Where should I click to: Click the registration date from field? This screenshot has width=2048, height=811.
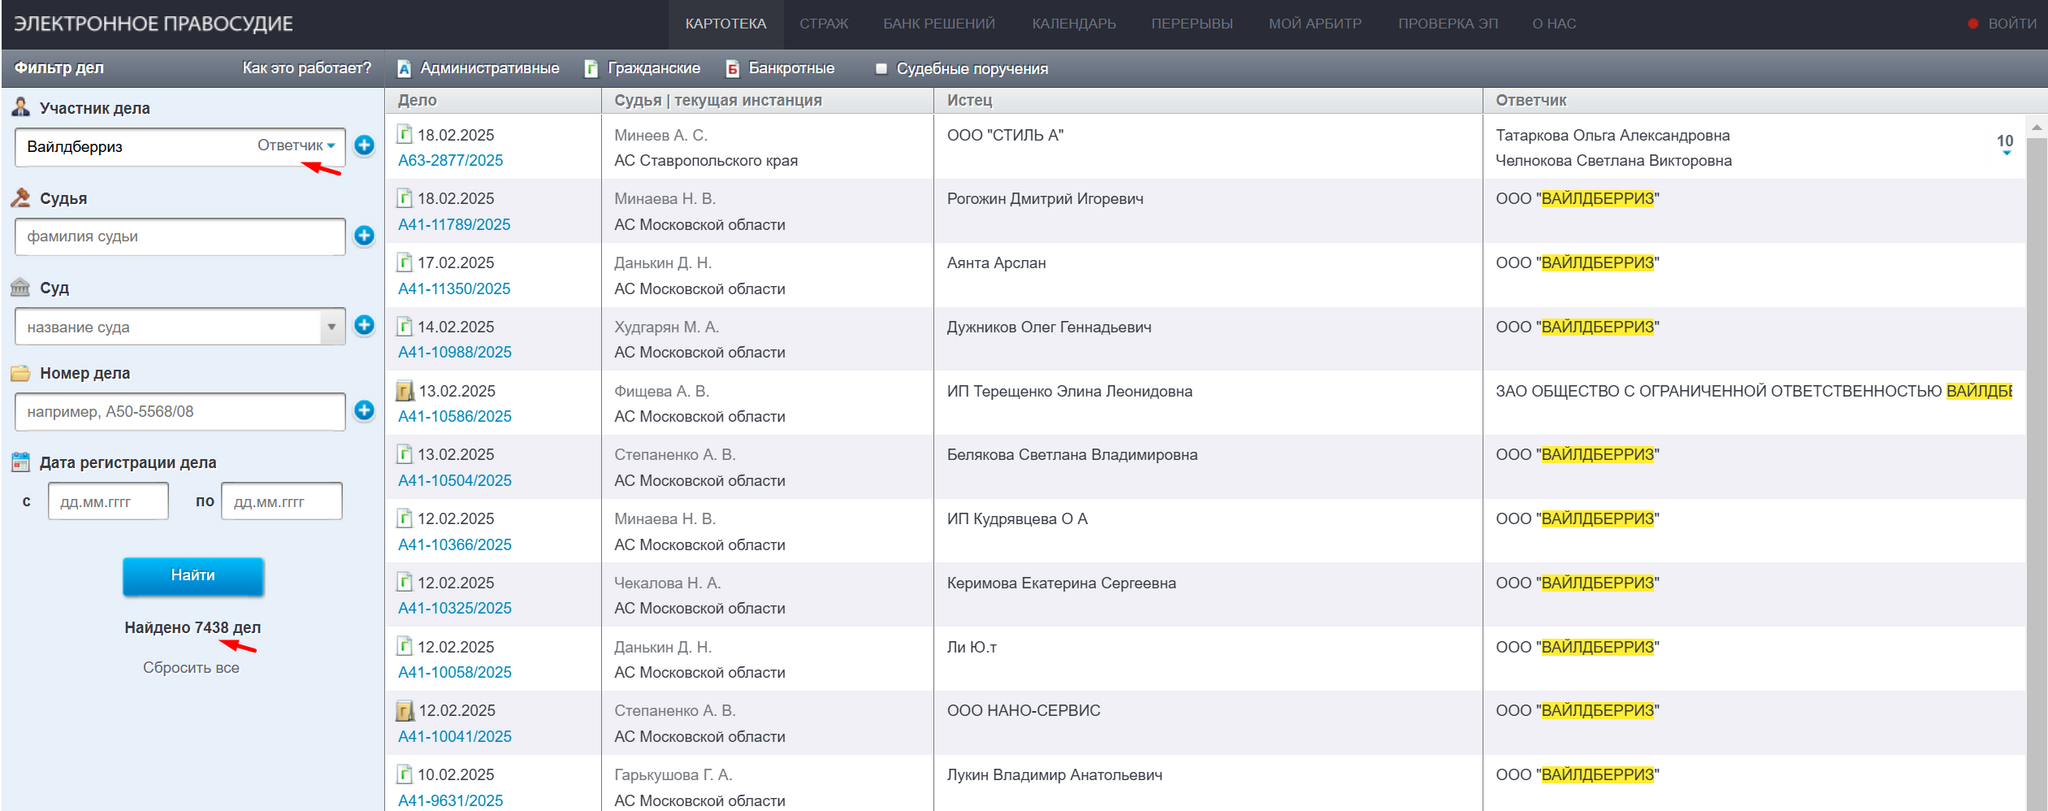click(108, 501)
